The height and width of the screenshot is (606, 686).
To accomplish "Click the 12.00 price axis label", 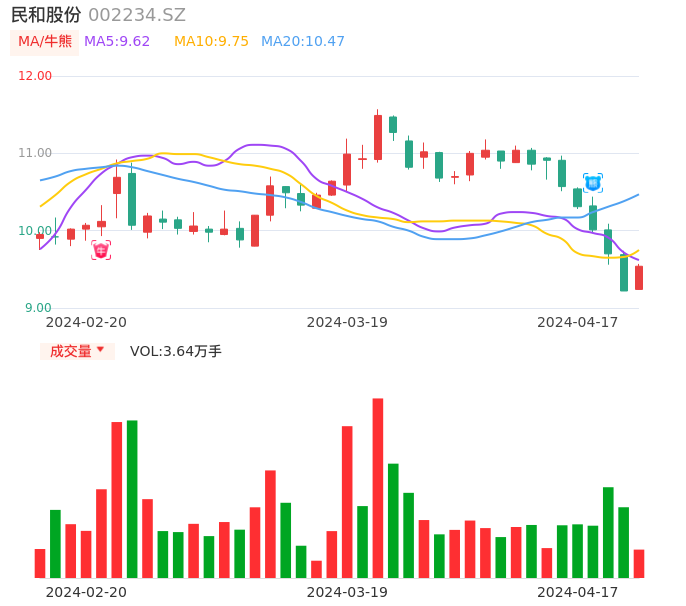I will point(35,76).
